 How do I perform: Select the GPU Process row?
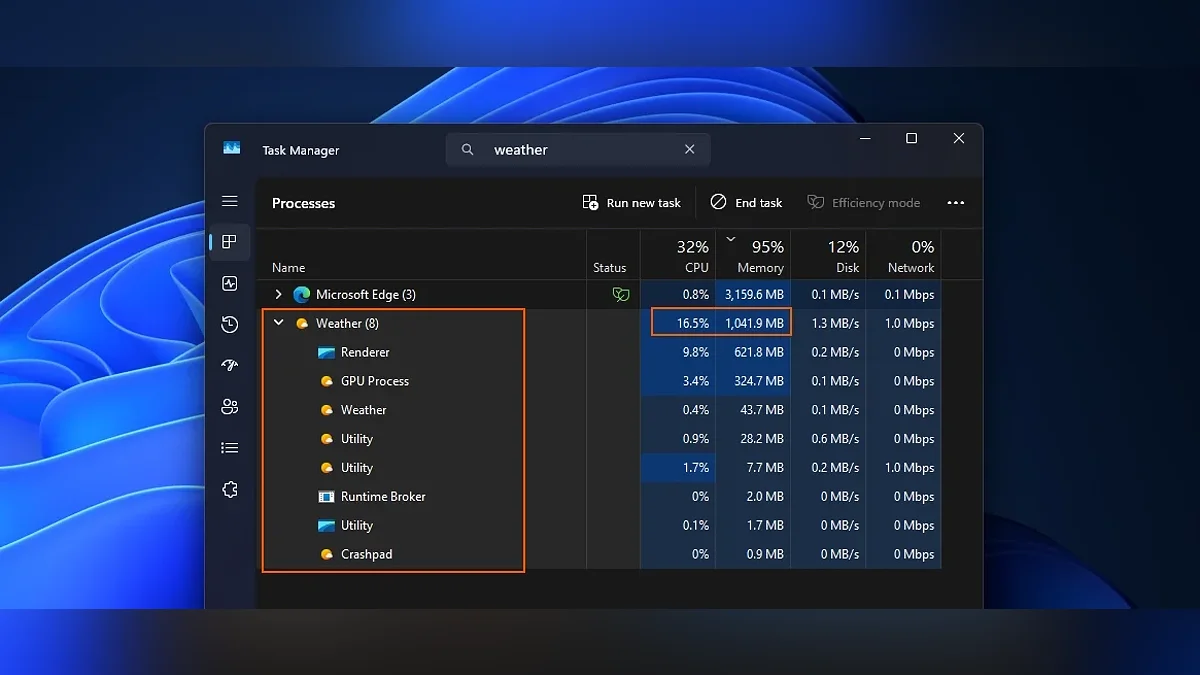tap(599, 381)
